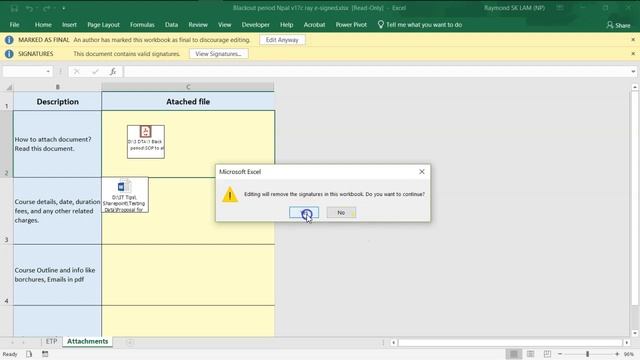
Task: Click the Insert Function fx icon
Action: pos(113,71)
